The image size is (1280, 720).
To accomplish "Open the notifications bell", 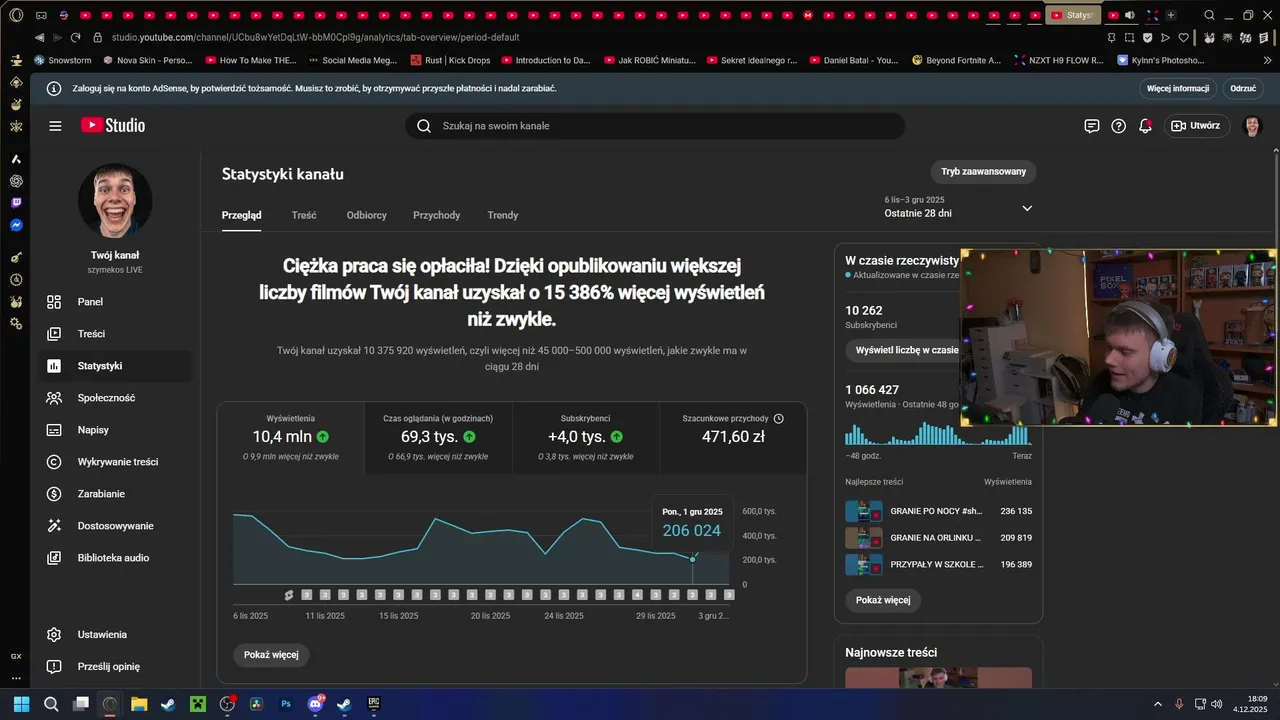I will click(1146, 126).
